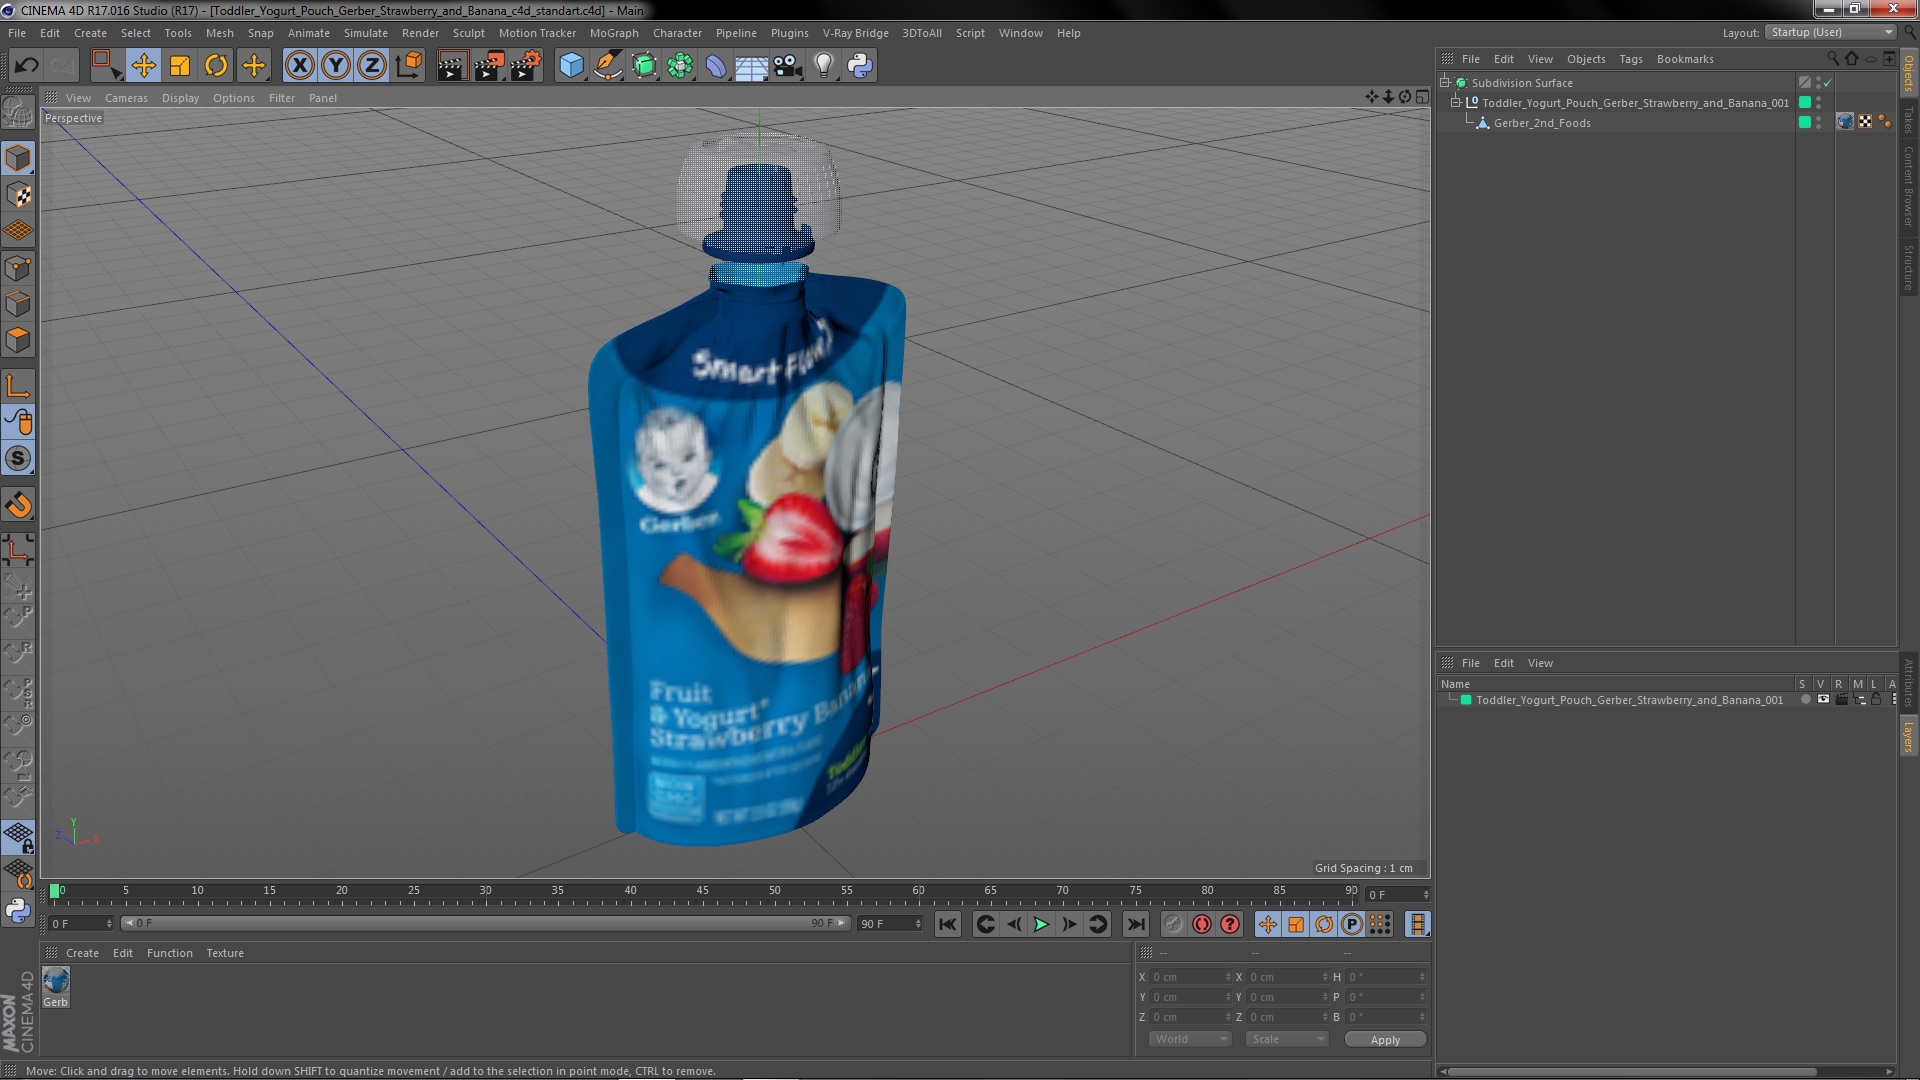Open the Content Browser side tab
The image size is (1920, 1080).
(x=1908, y=186)
